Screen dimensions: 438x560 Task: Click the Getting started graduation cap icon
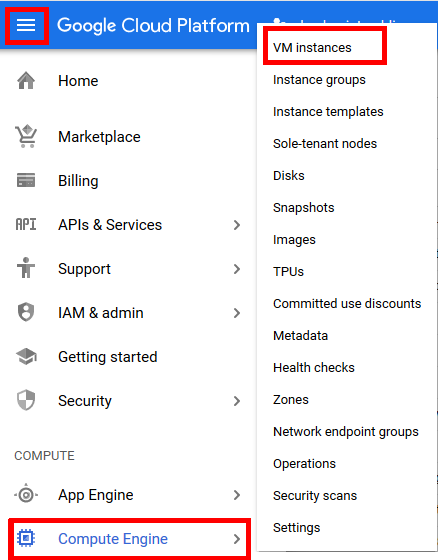coord(26,356)
